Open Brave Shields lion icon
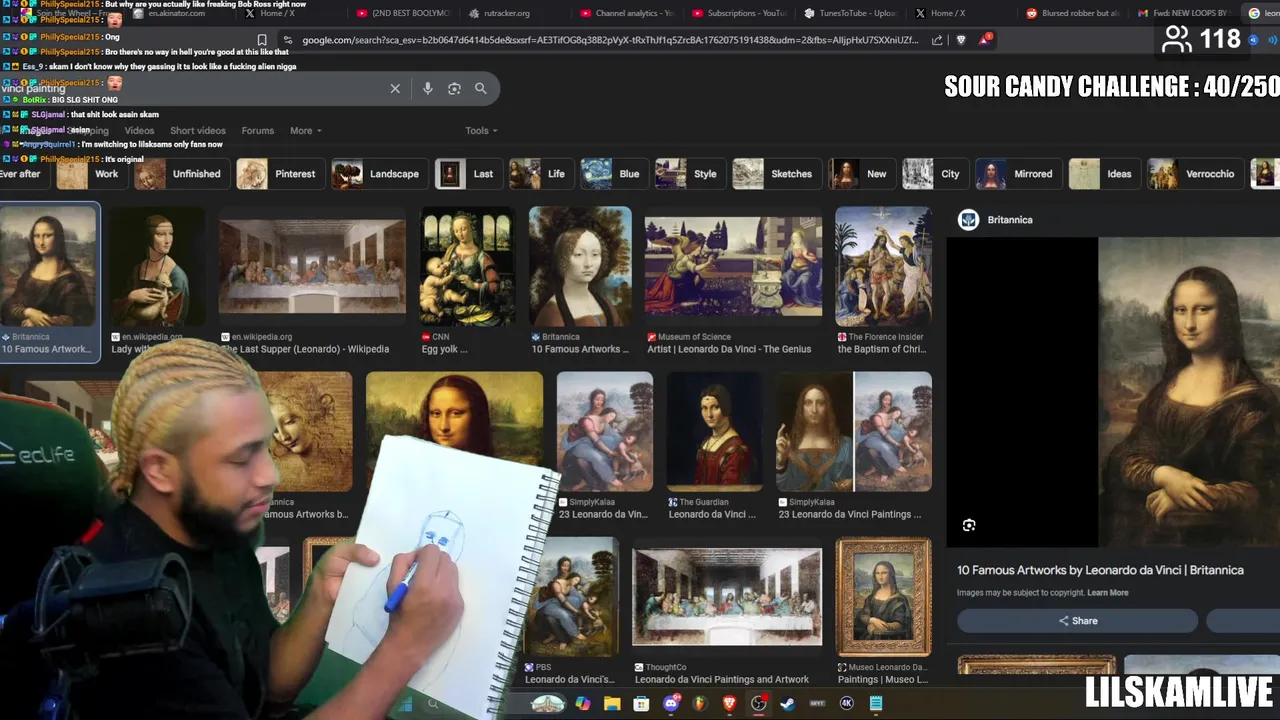The width and height of the screenshot is (1280, 720). 961,40
